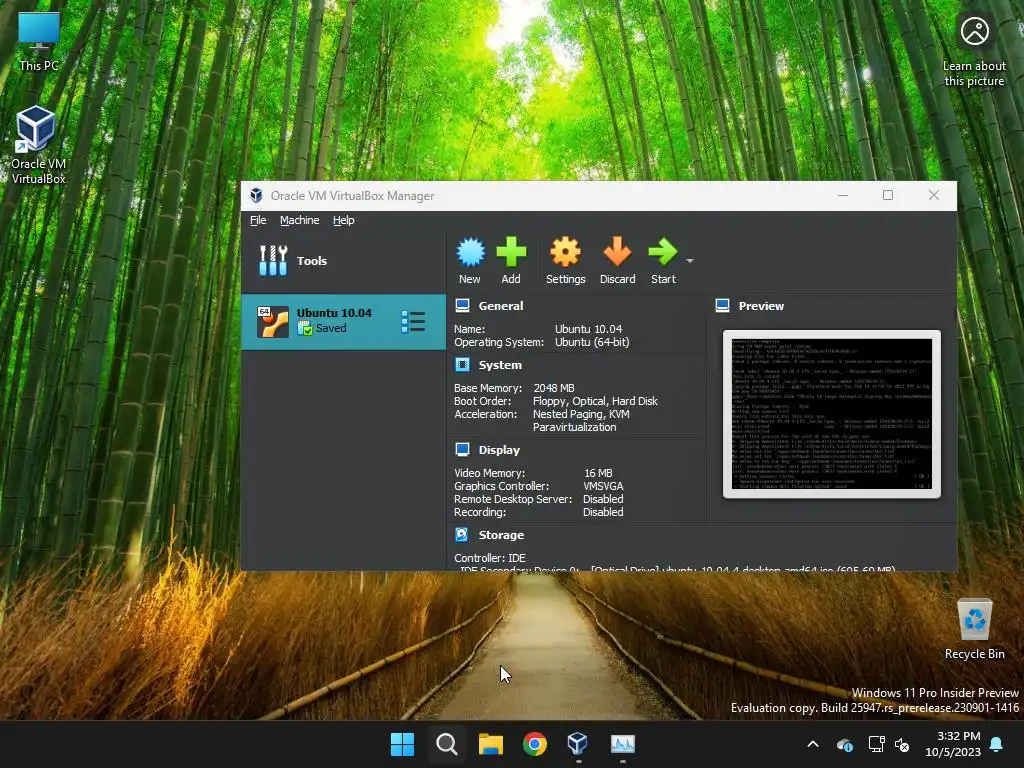Screen dimensions: 1024x768
Task: Click the '2048 MB' base memory value
Action: [554, 388]
